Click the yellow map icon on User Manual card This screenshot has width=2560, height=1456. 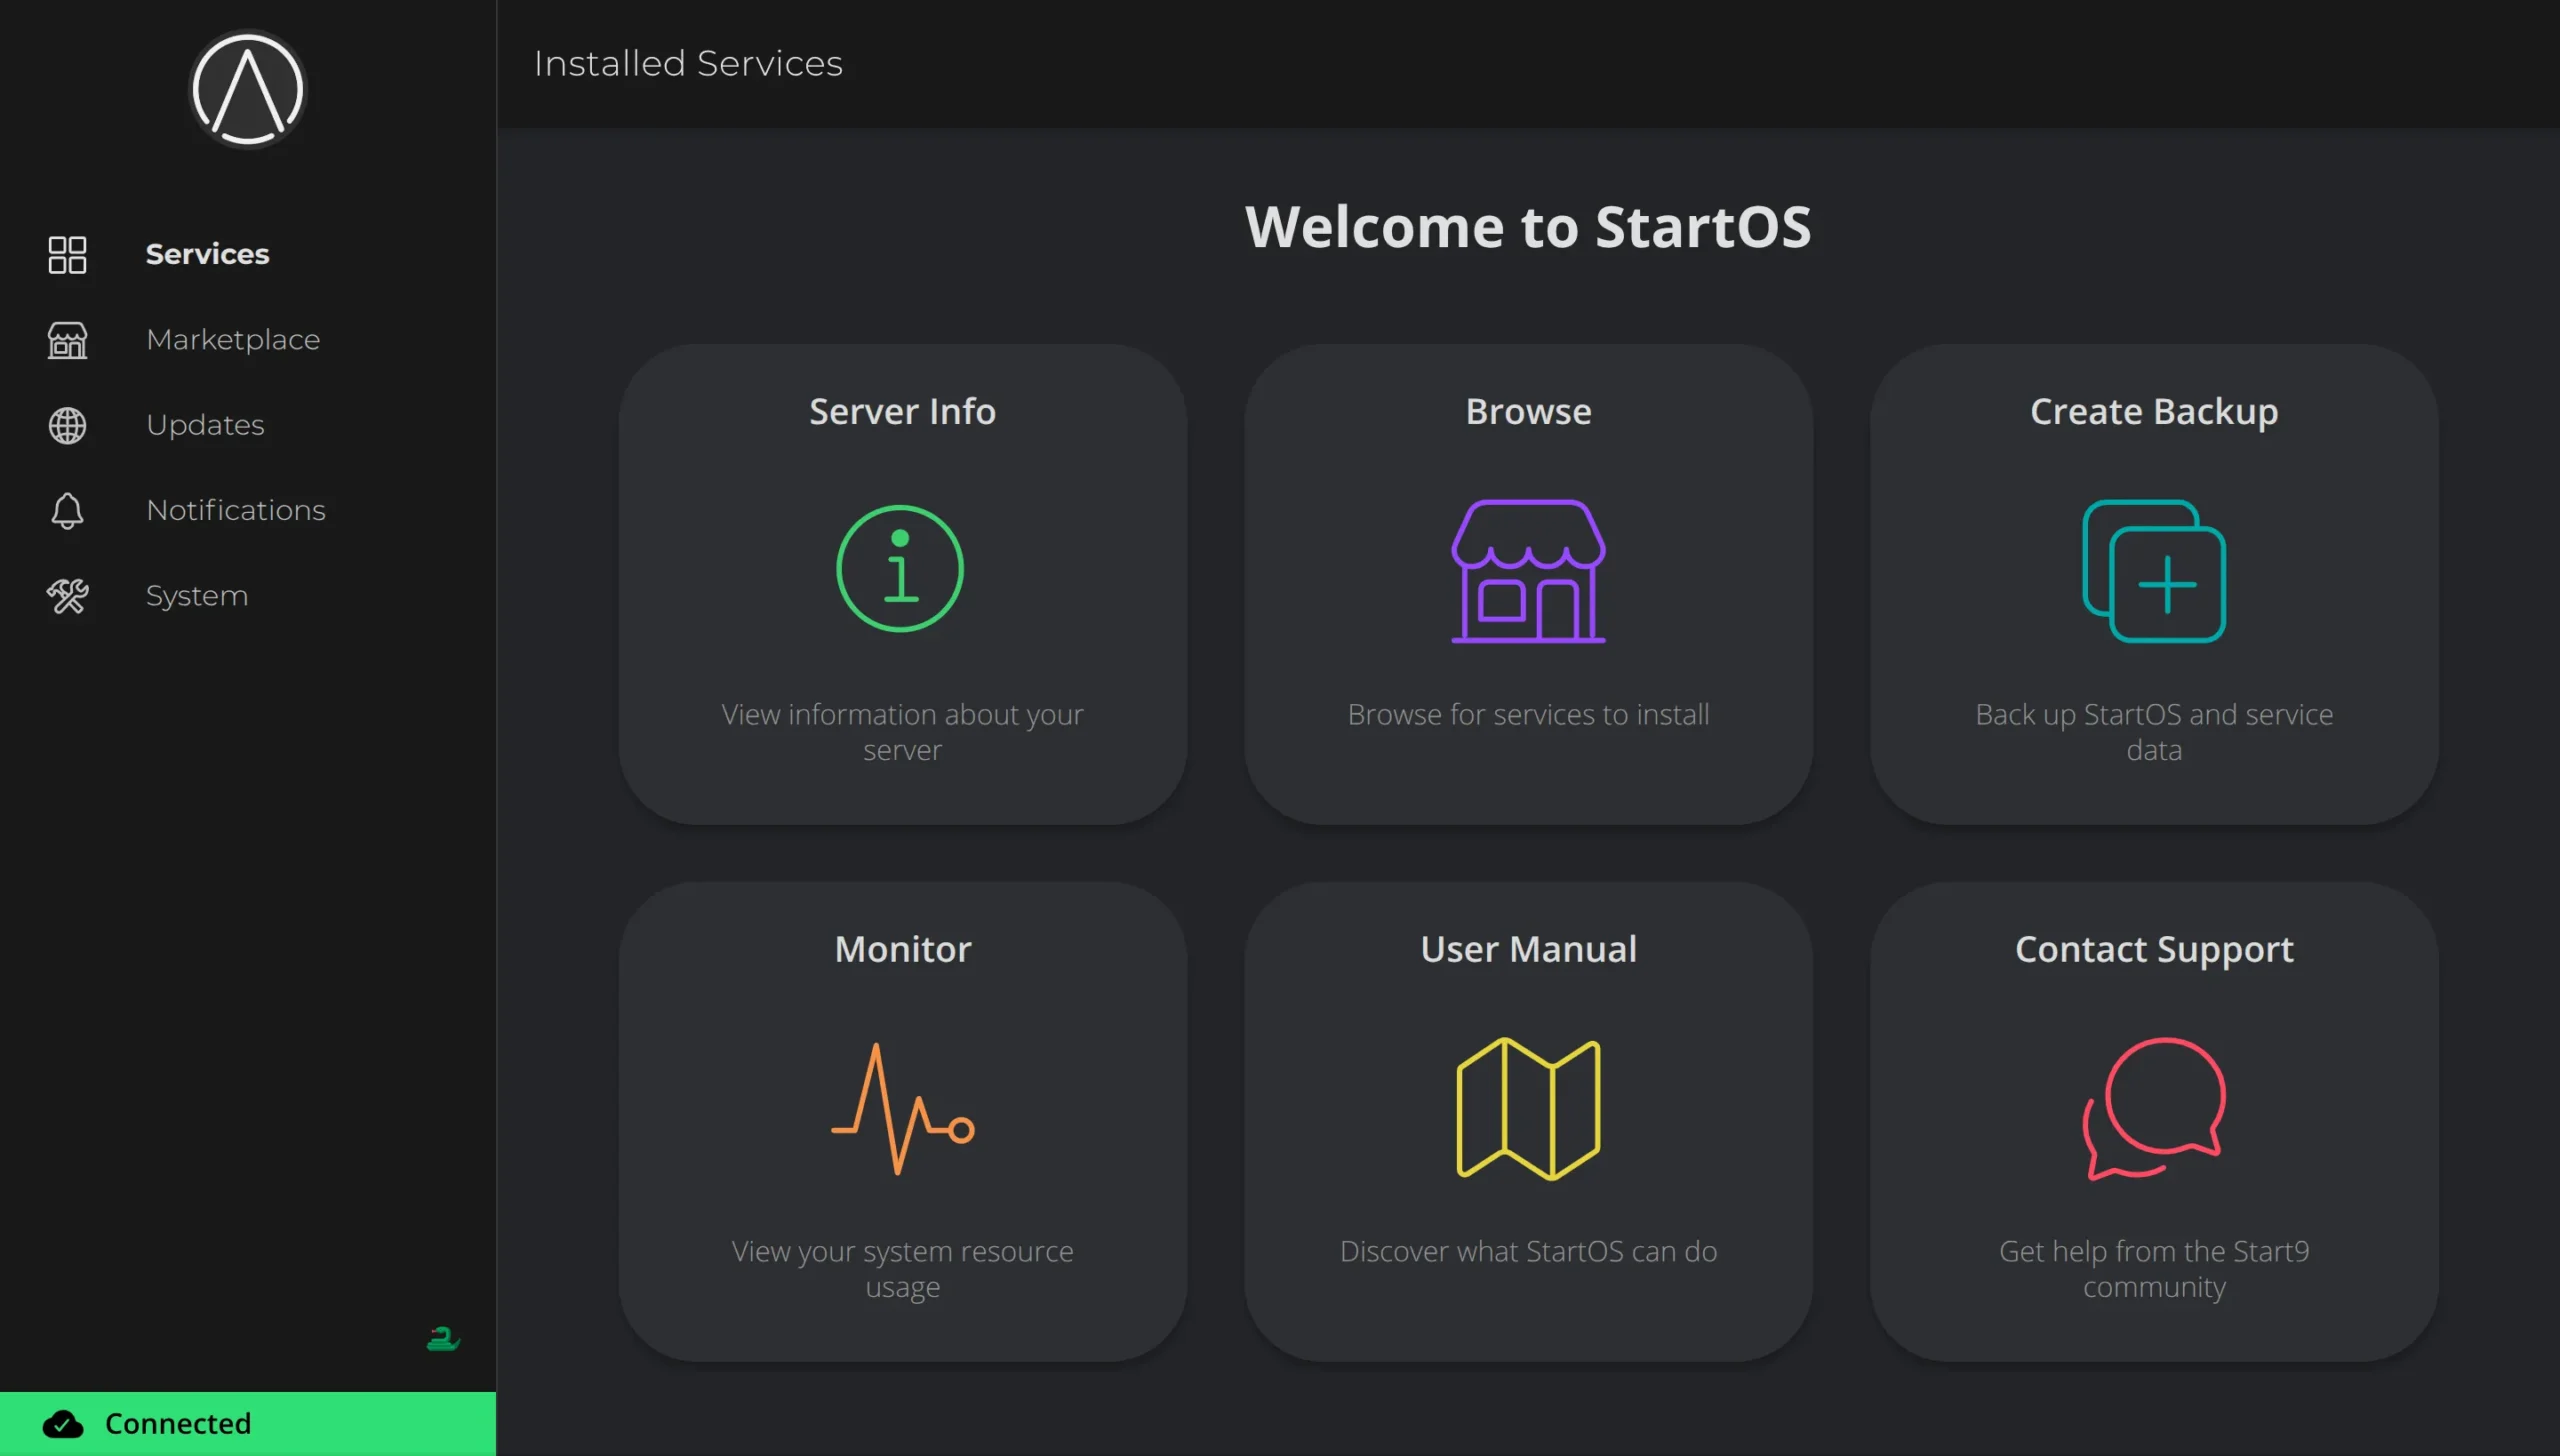[x=1528, y=1106]
